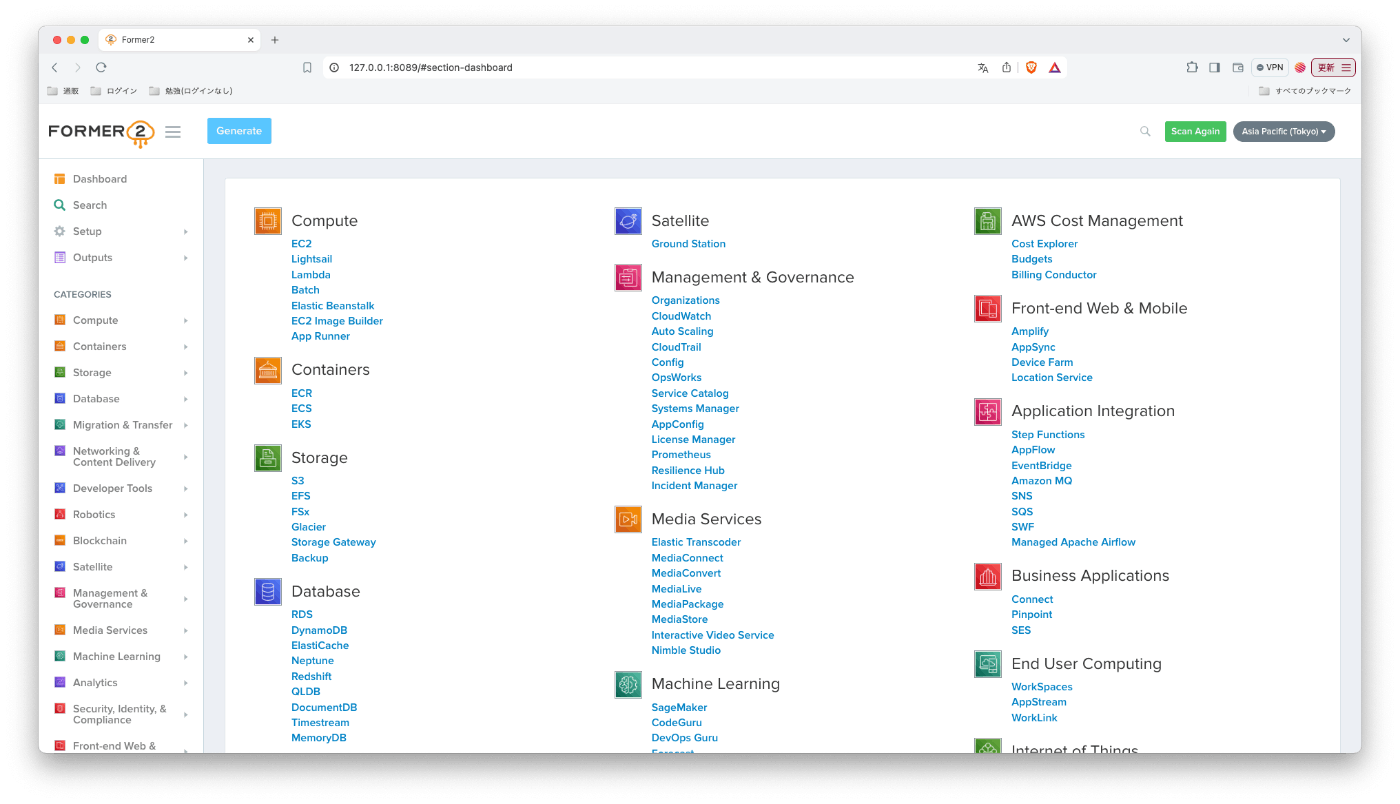
Task: Open the すべてのブックマーク folder
Action: click(x=1305, y=91)
